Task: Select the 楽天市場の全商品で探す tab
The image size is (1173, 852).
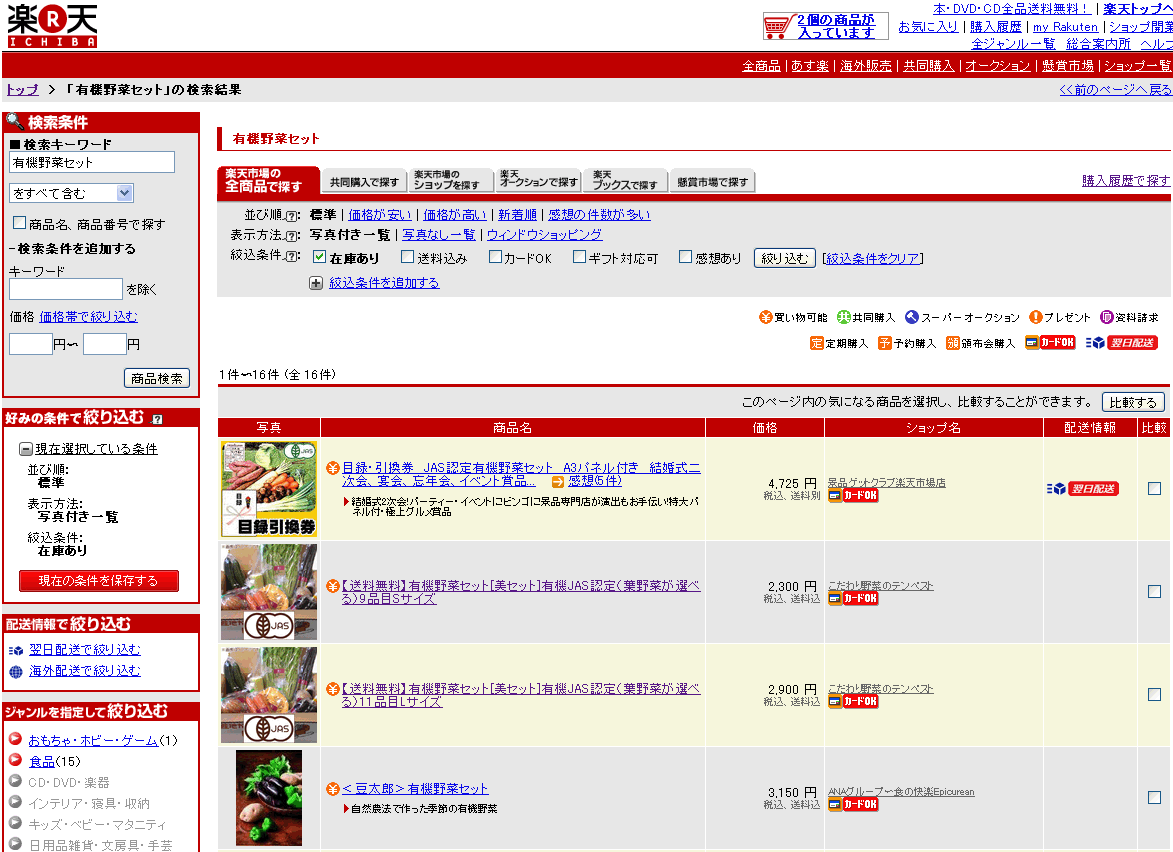Action: point(268,180)
